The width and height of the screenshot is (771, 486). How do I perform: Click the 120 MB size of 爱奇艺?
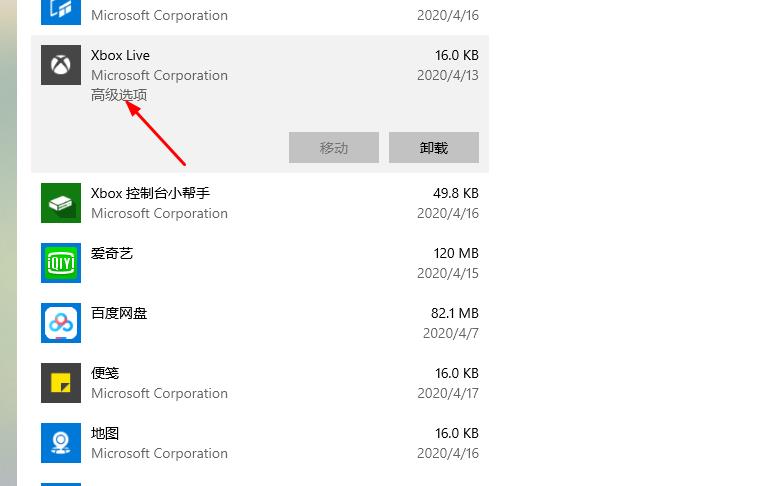[x=455, y=253]
